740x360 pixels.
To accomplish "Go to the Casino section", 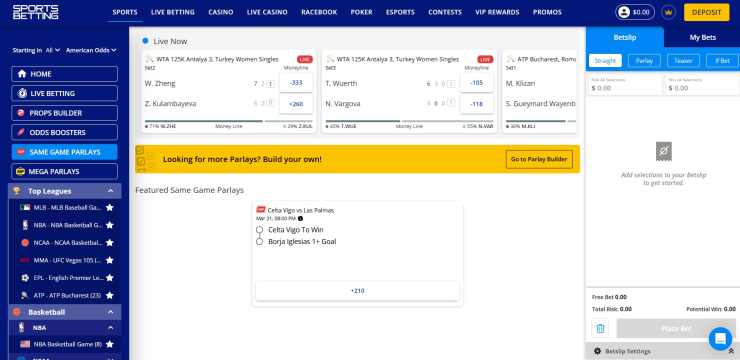I will click(x=221, y=12).
